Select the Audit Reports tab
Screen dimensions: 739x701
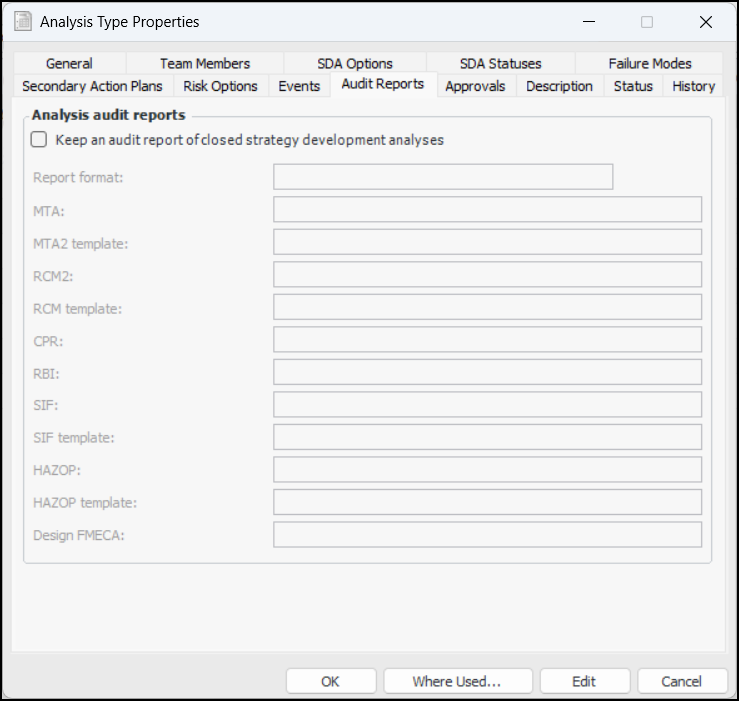(383, 84)
